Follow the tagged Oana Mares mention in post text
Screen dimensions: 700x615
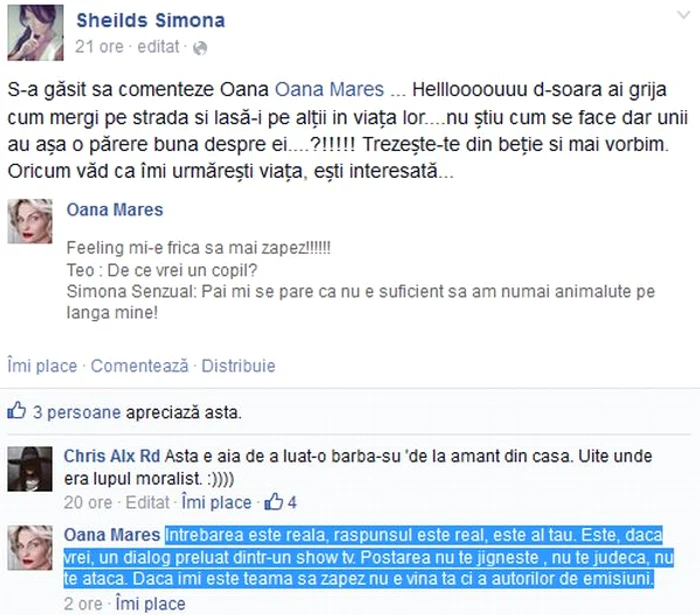[x=329, y=89]
